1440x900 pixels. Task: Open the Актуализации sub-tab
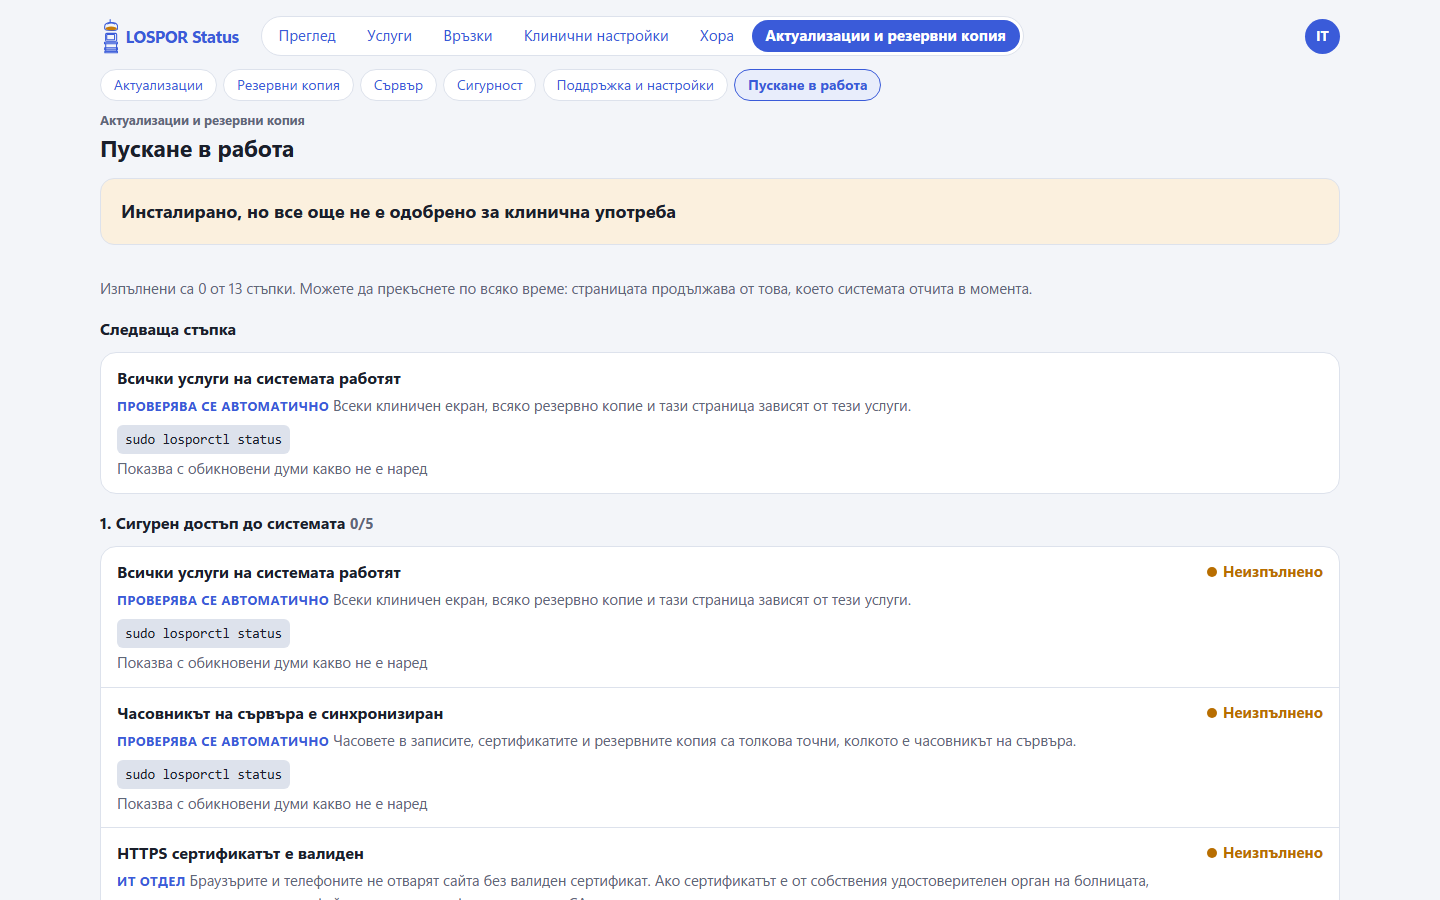click(158, 85)
